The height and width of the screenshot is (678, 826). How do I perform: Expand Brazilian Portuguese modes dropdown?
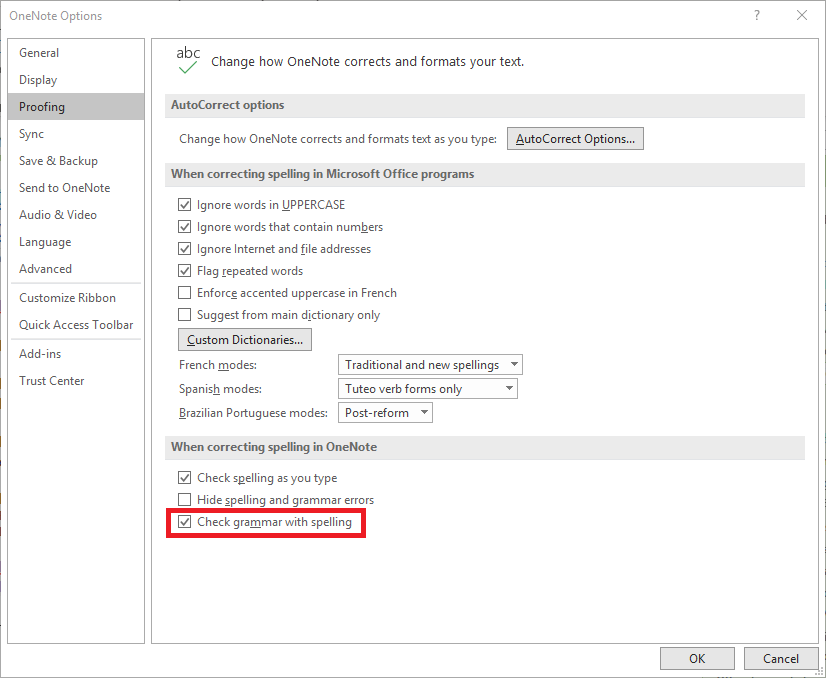pos(385,412)
